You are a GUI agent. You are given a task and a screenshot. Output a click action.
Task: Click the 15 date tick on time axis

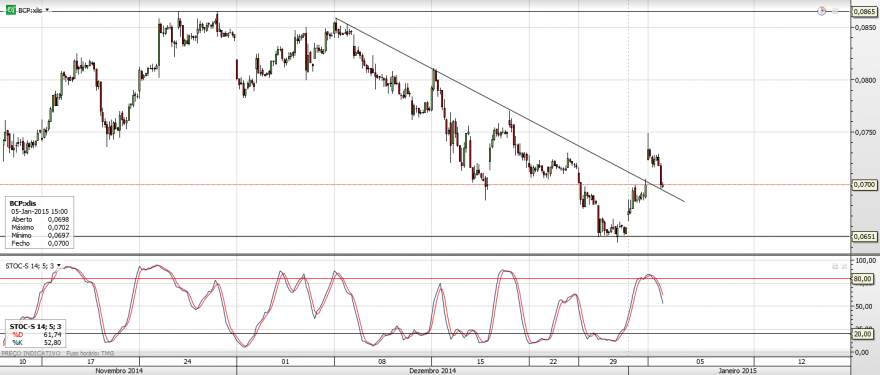click(x=480, y=361)
